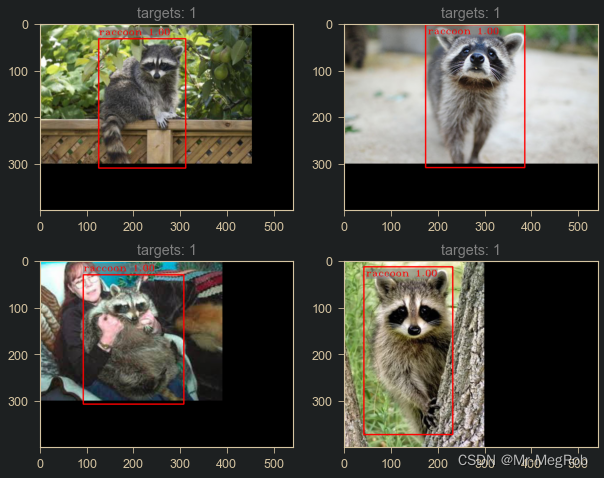Click x-axis tick "100" of walking raccoon plot
The width and height of the screenshot is (604, 478).
point(391,227)
